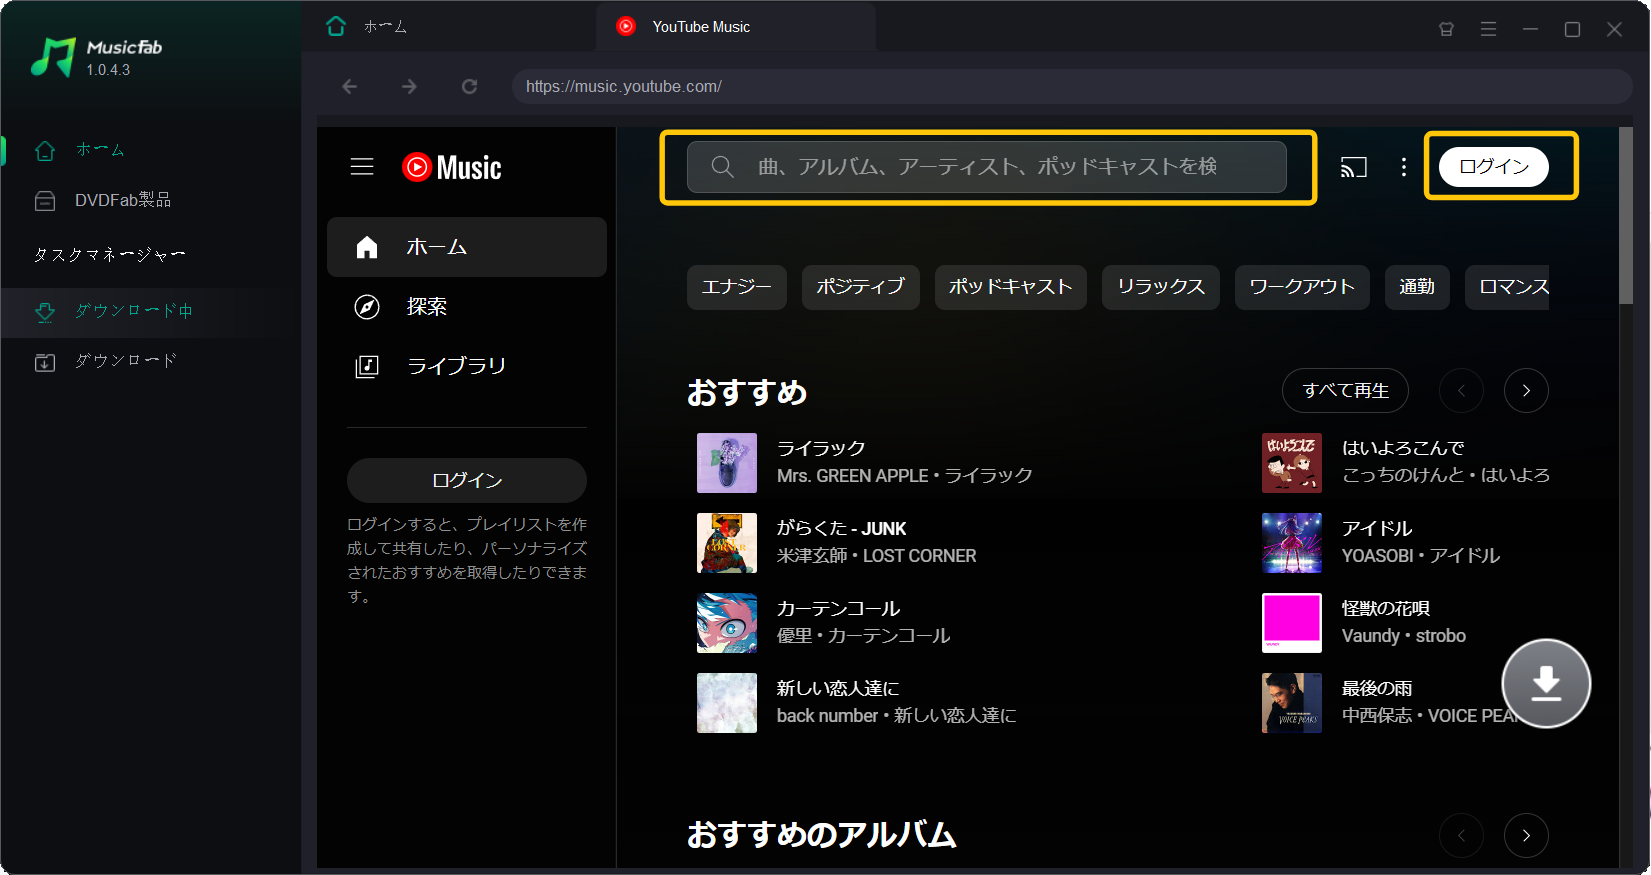Click the すべて再生 play all button
The width and height of the screenshot is (1651, 875).
pos(1345,391)
